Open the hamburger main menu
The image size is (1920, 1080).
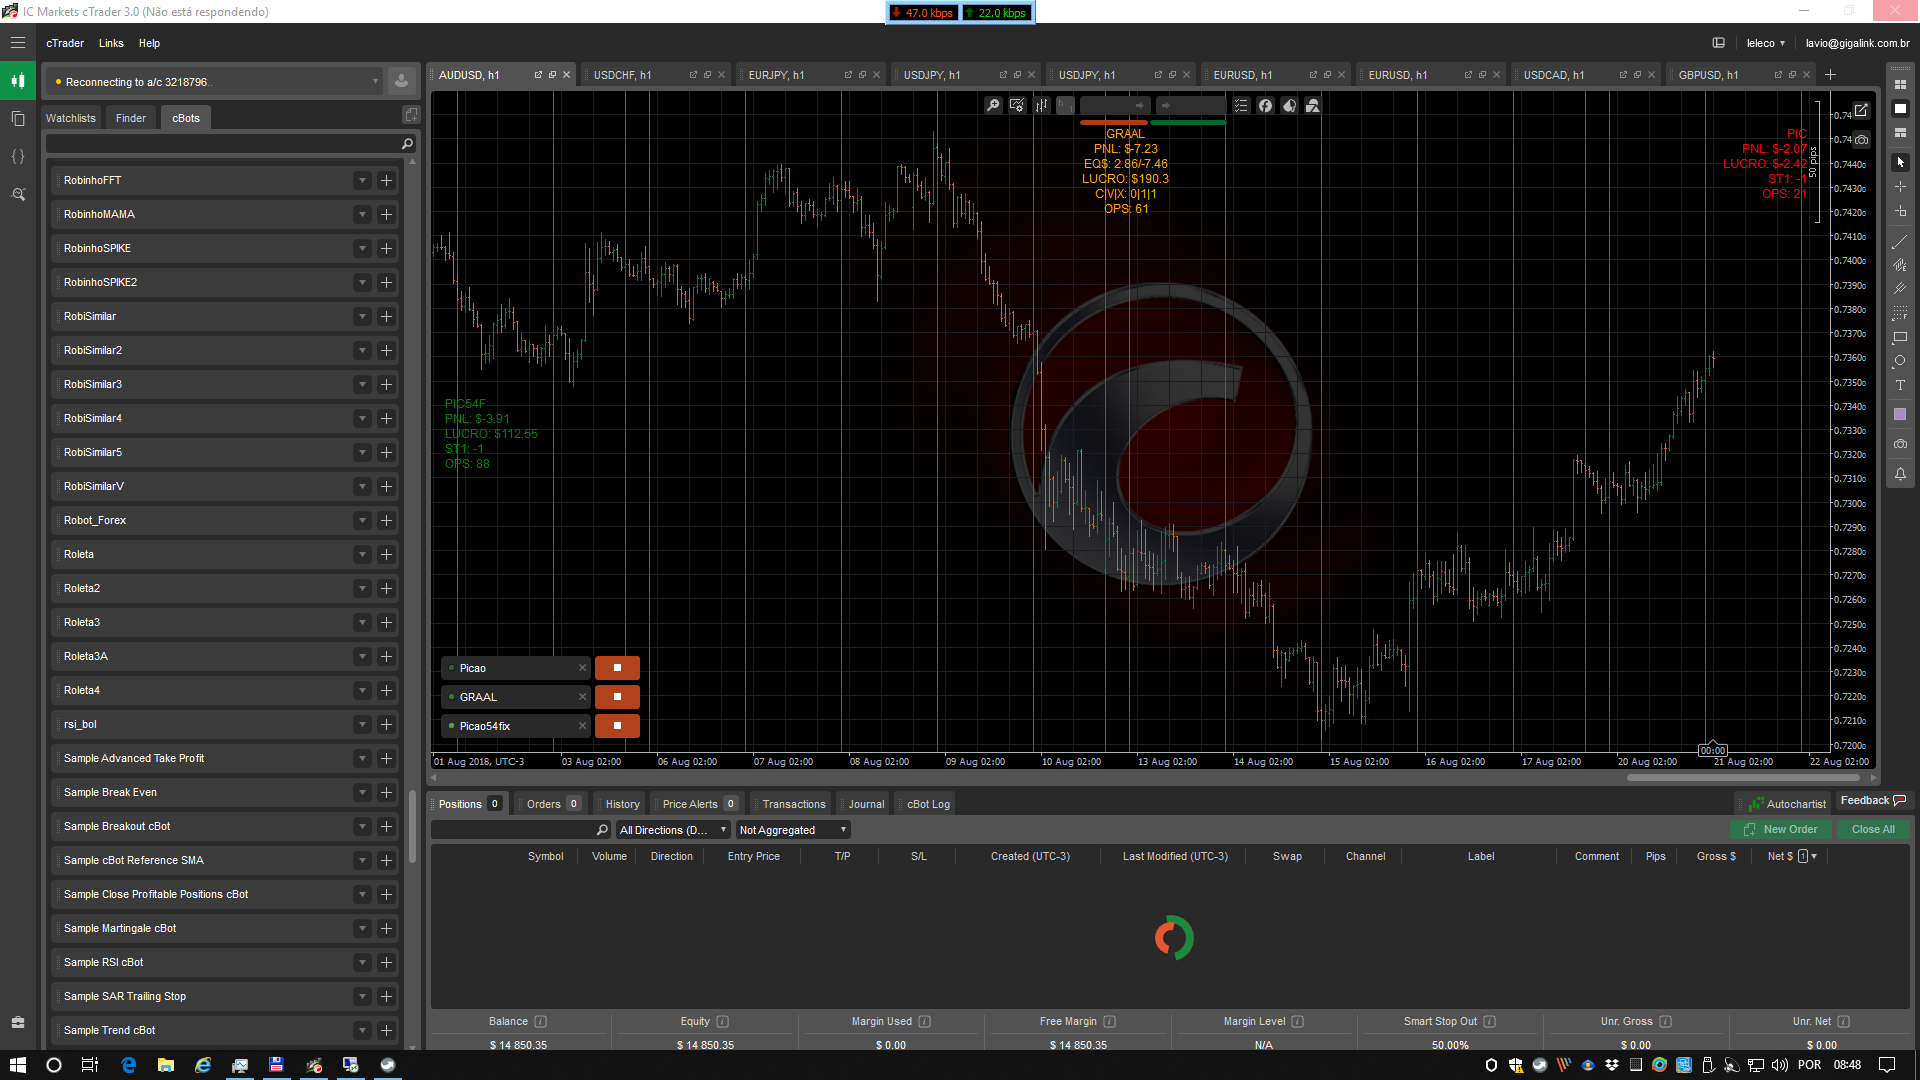18,43
